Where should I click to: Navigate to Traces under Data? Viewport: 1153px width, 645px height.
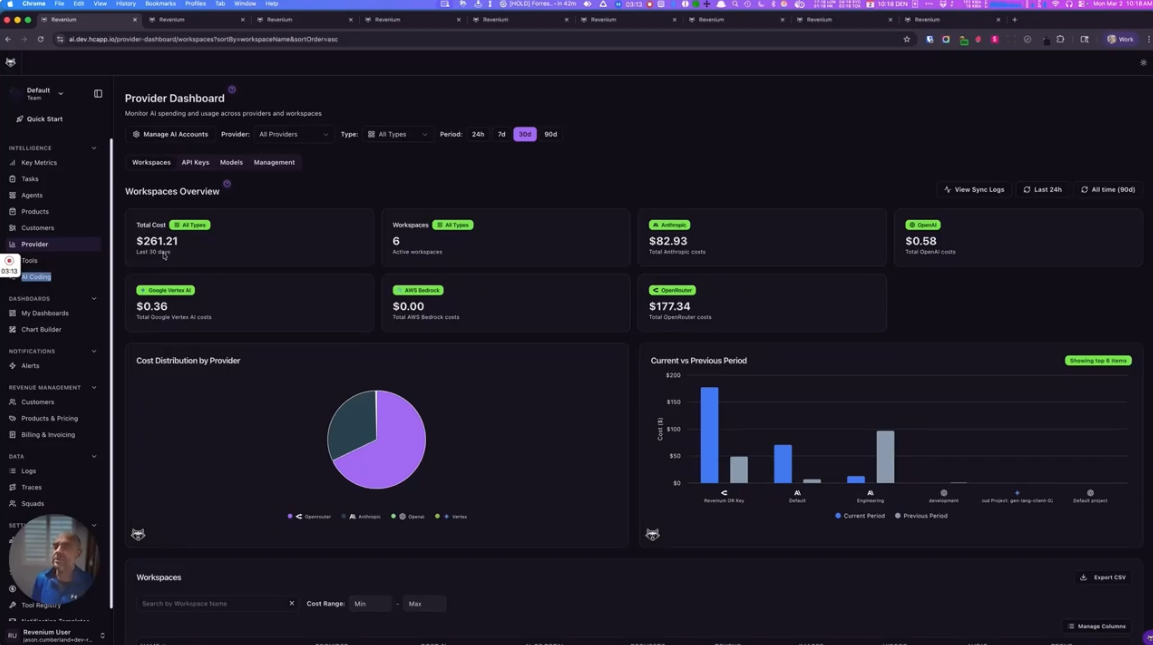pos(33,487)
